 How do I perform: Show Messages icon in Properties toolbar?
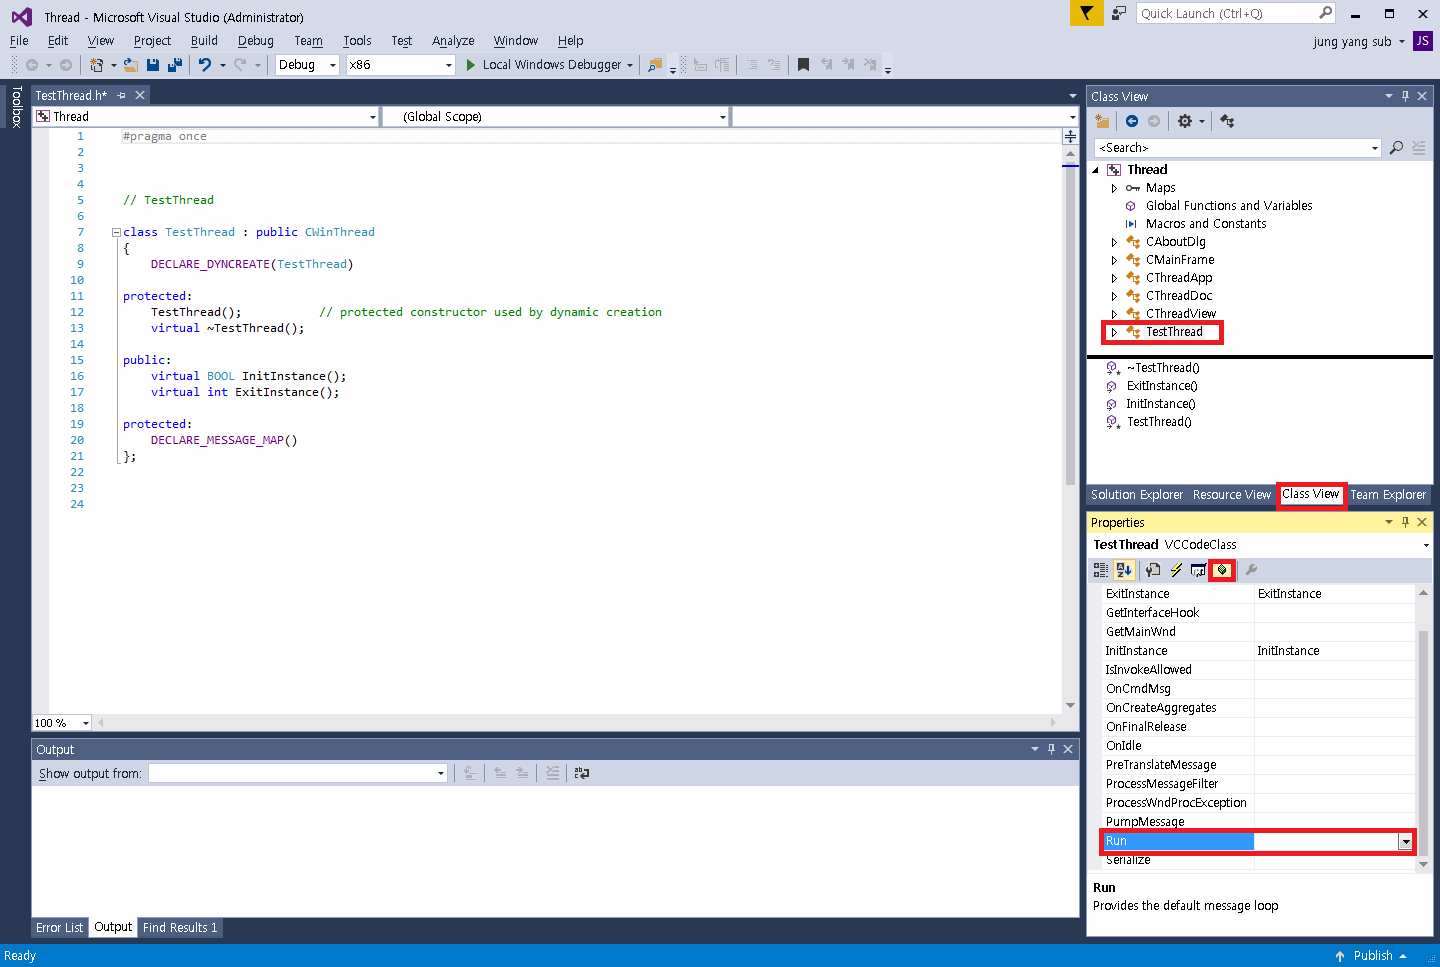point(1198,570)
